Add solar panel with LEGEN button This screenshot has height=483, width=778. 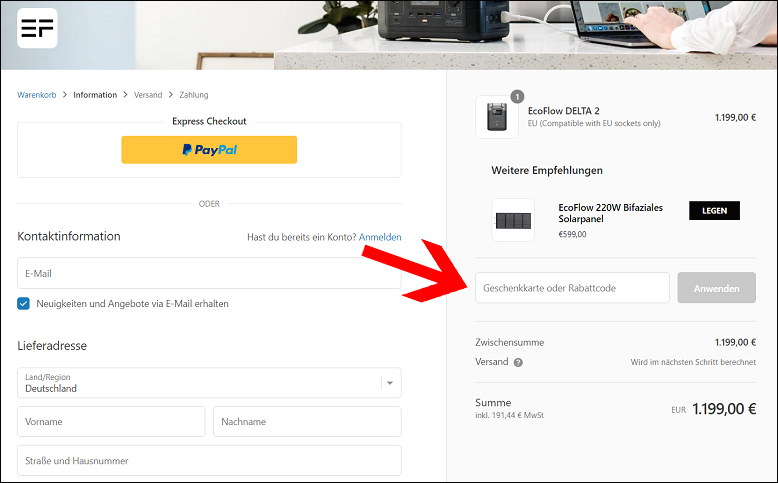tap(714, 210)
